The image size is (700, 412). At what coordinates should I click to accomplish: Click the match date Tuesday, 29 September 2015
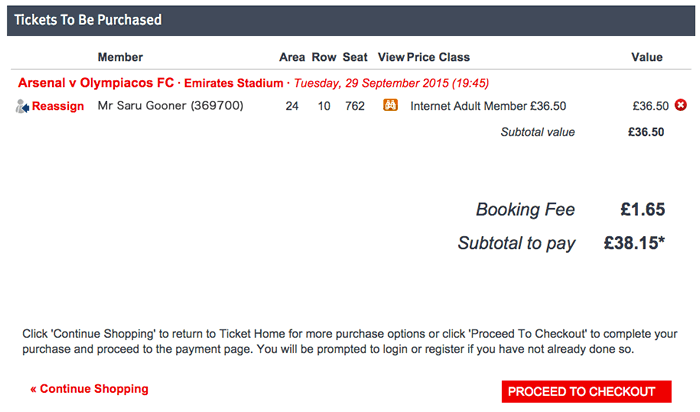pos(371,83)
